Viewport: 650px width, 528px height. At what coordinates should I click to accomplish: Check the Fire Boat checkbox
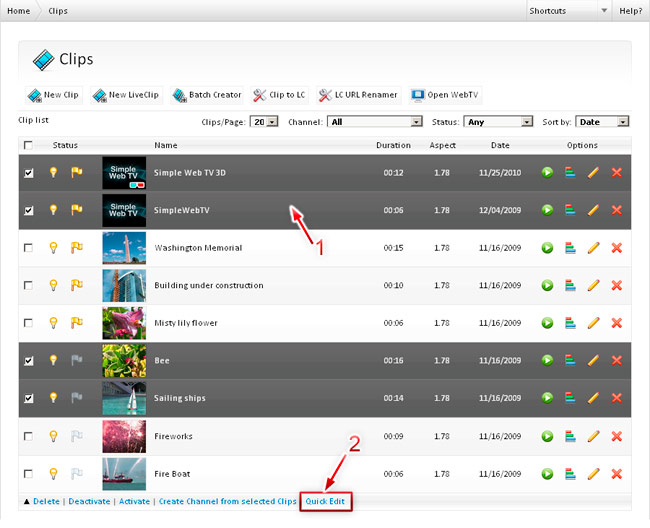pos(28,474)
